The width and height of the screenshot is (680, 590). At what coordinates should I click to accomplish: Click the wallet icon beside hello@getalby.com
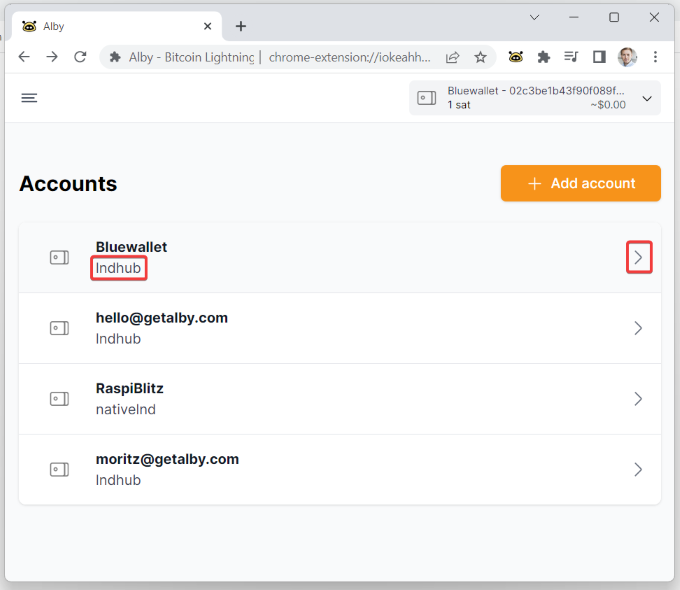coord(59,328)
